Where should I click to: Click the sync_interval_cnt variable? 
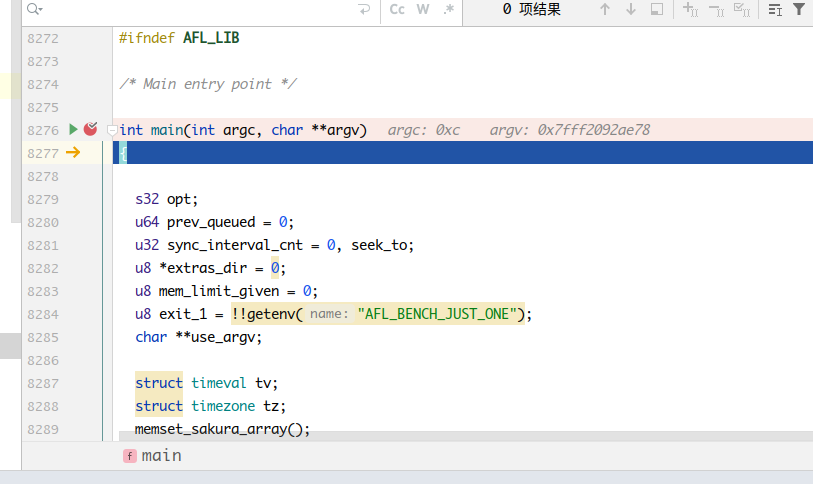tap(234, 245)
